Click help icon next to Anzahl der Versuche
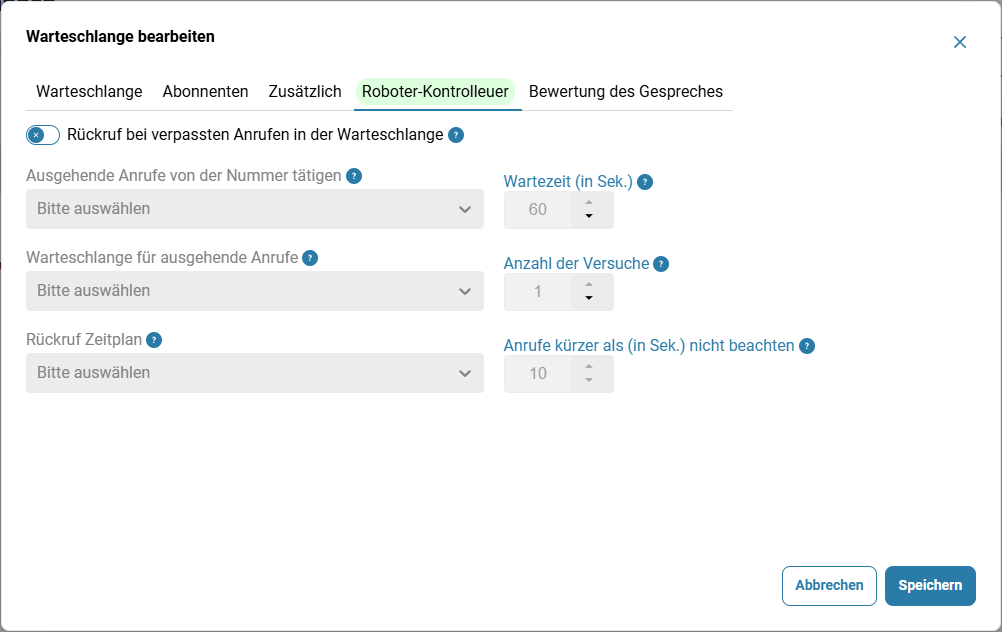The image size is (1002, 632). 661,264
